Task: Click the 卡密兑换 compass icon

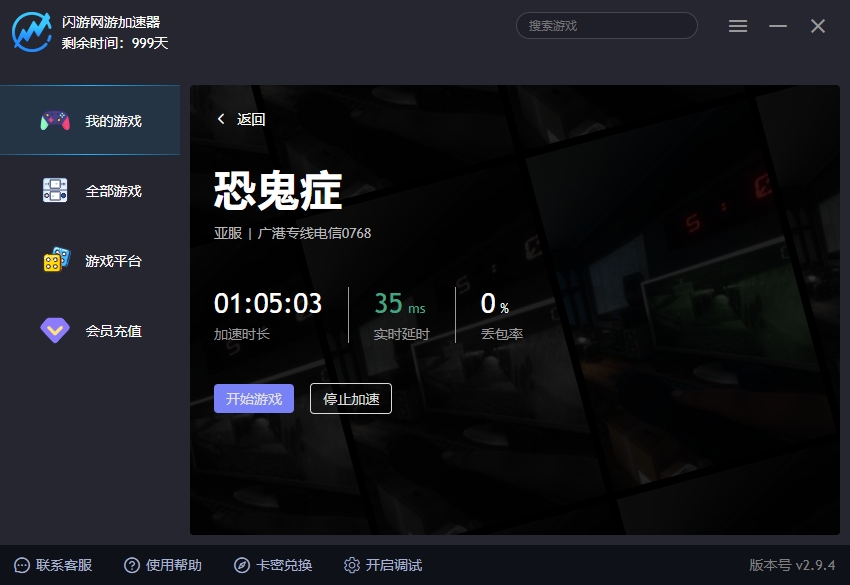Action: click(x=242, y=565)
